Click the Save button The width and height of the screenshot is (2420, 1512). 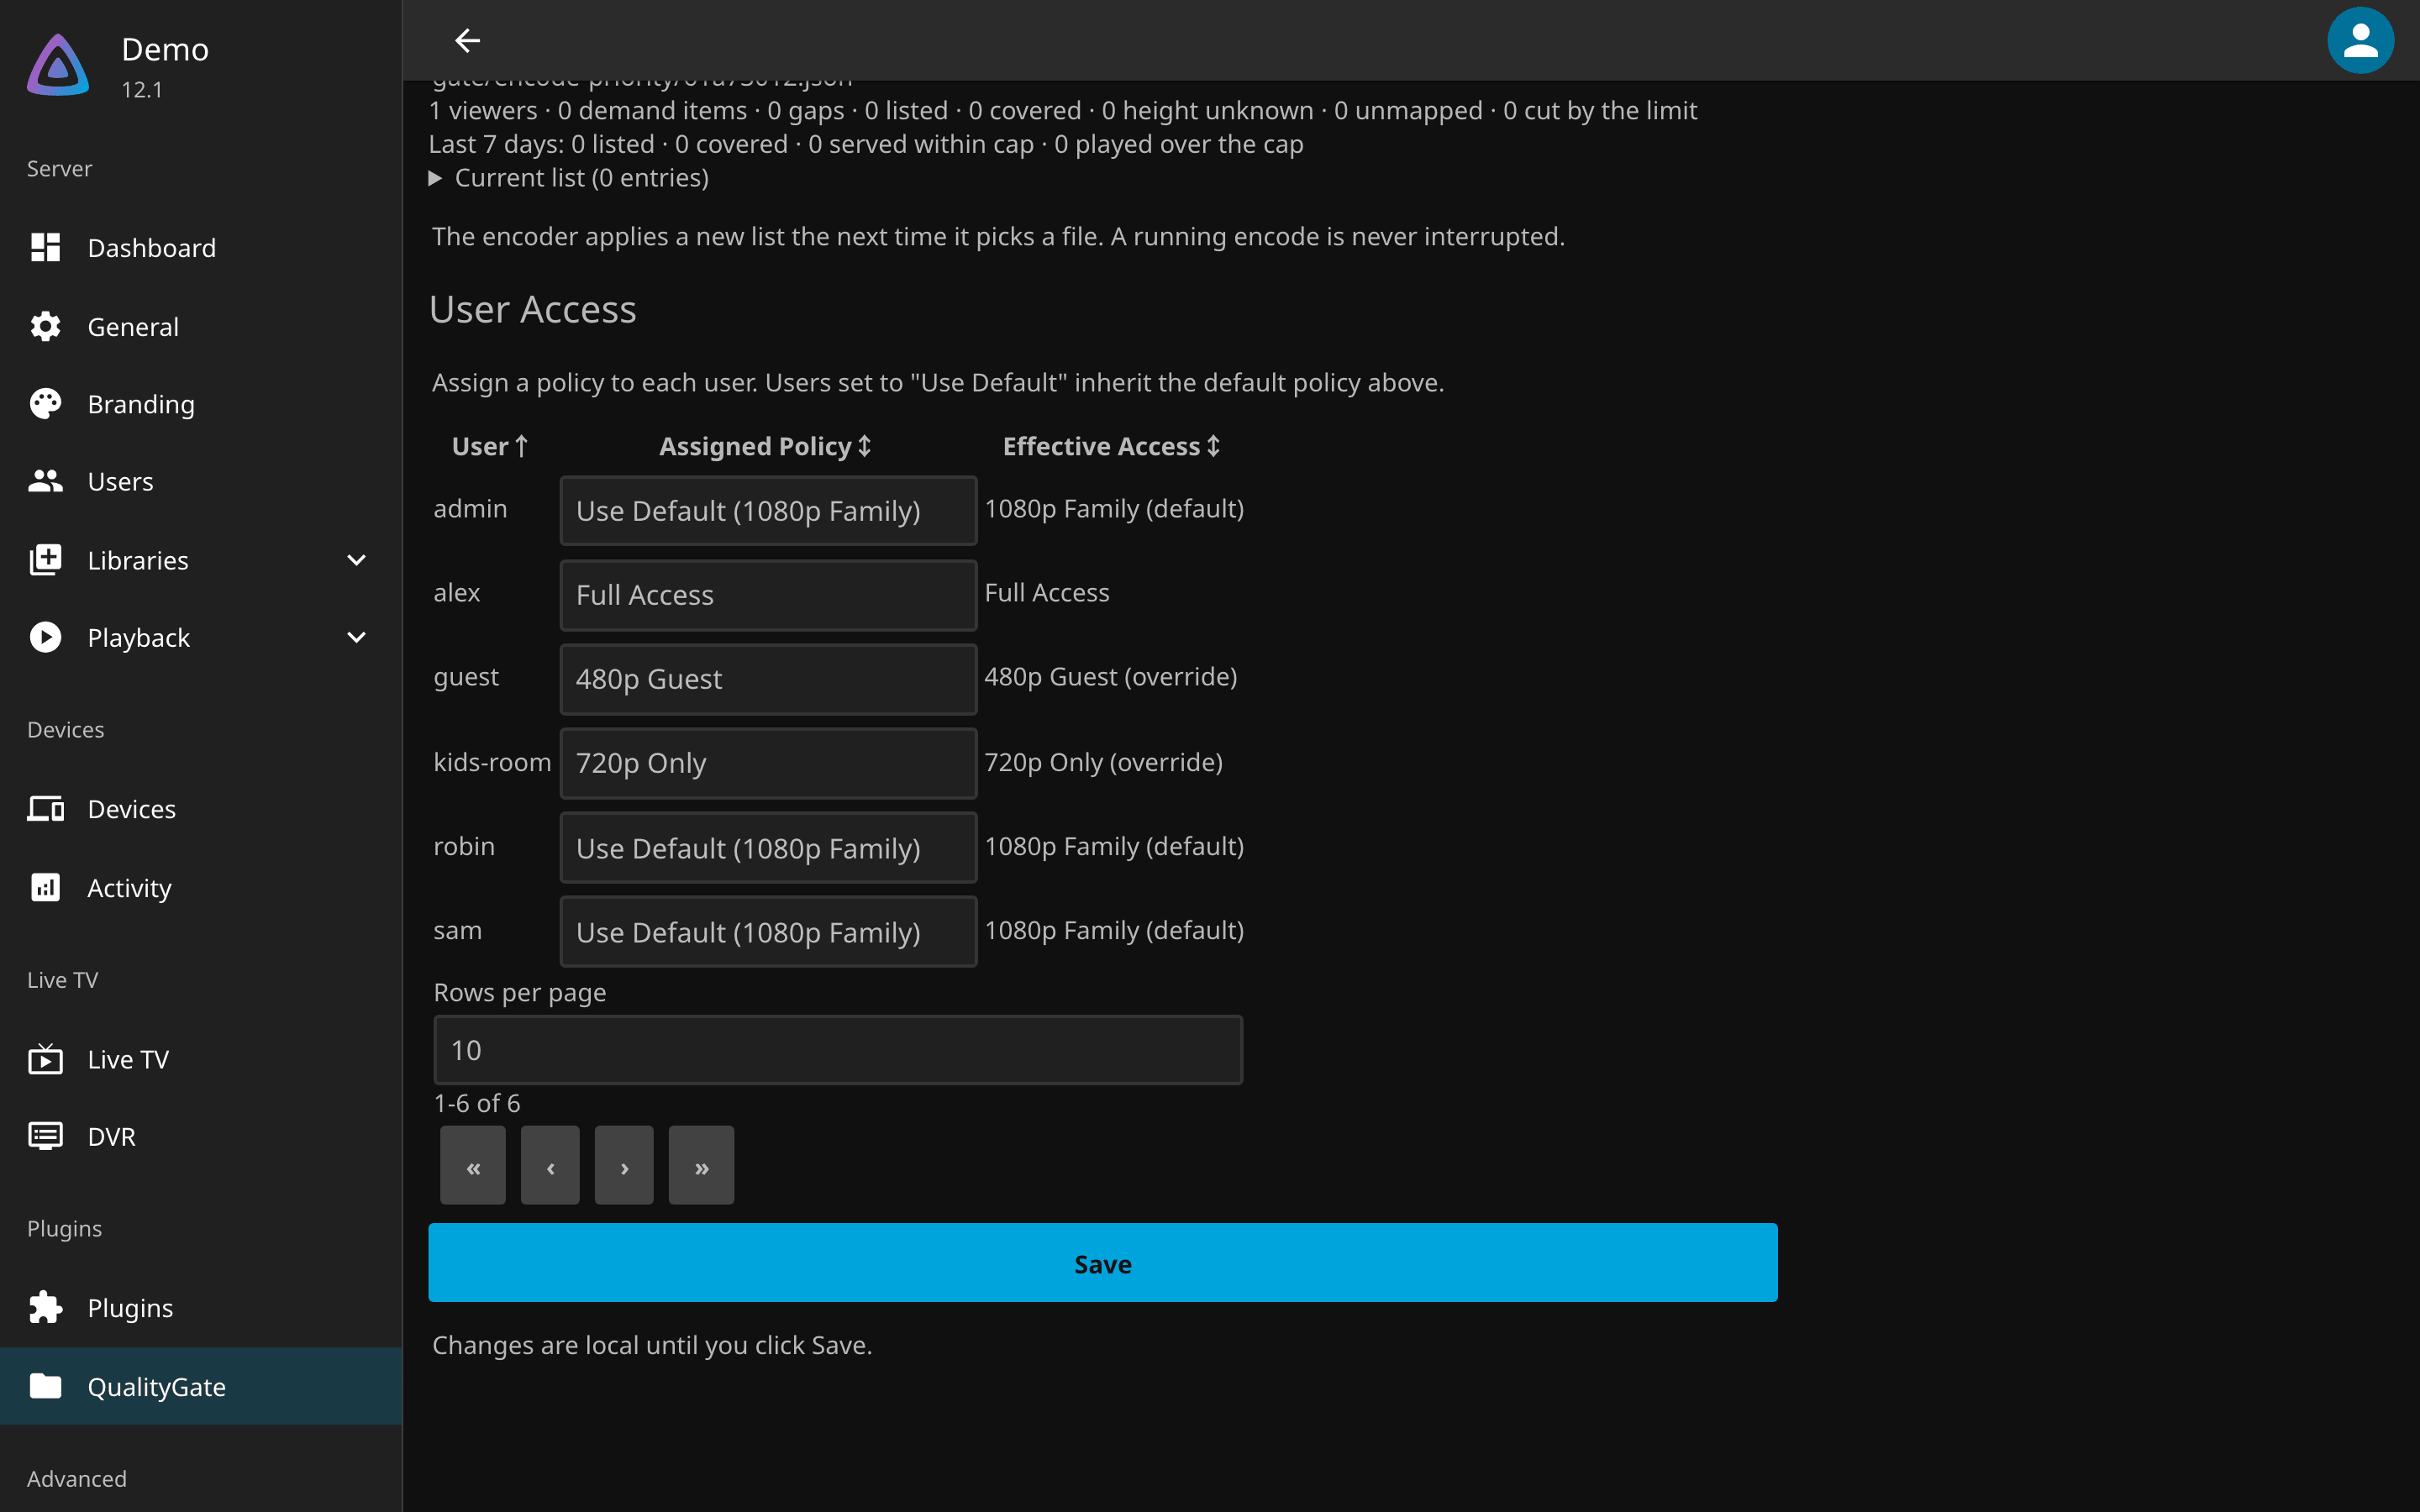(1103, 1263)
